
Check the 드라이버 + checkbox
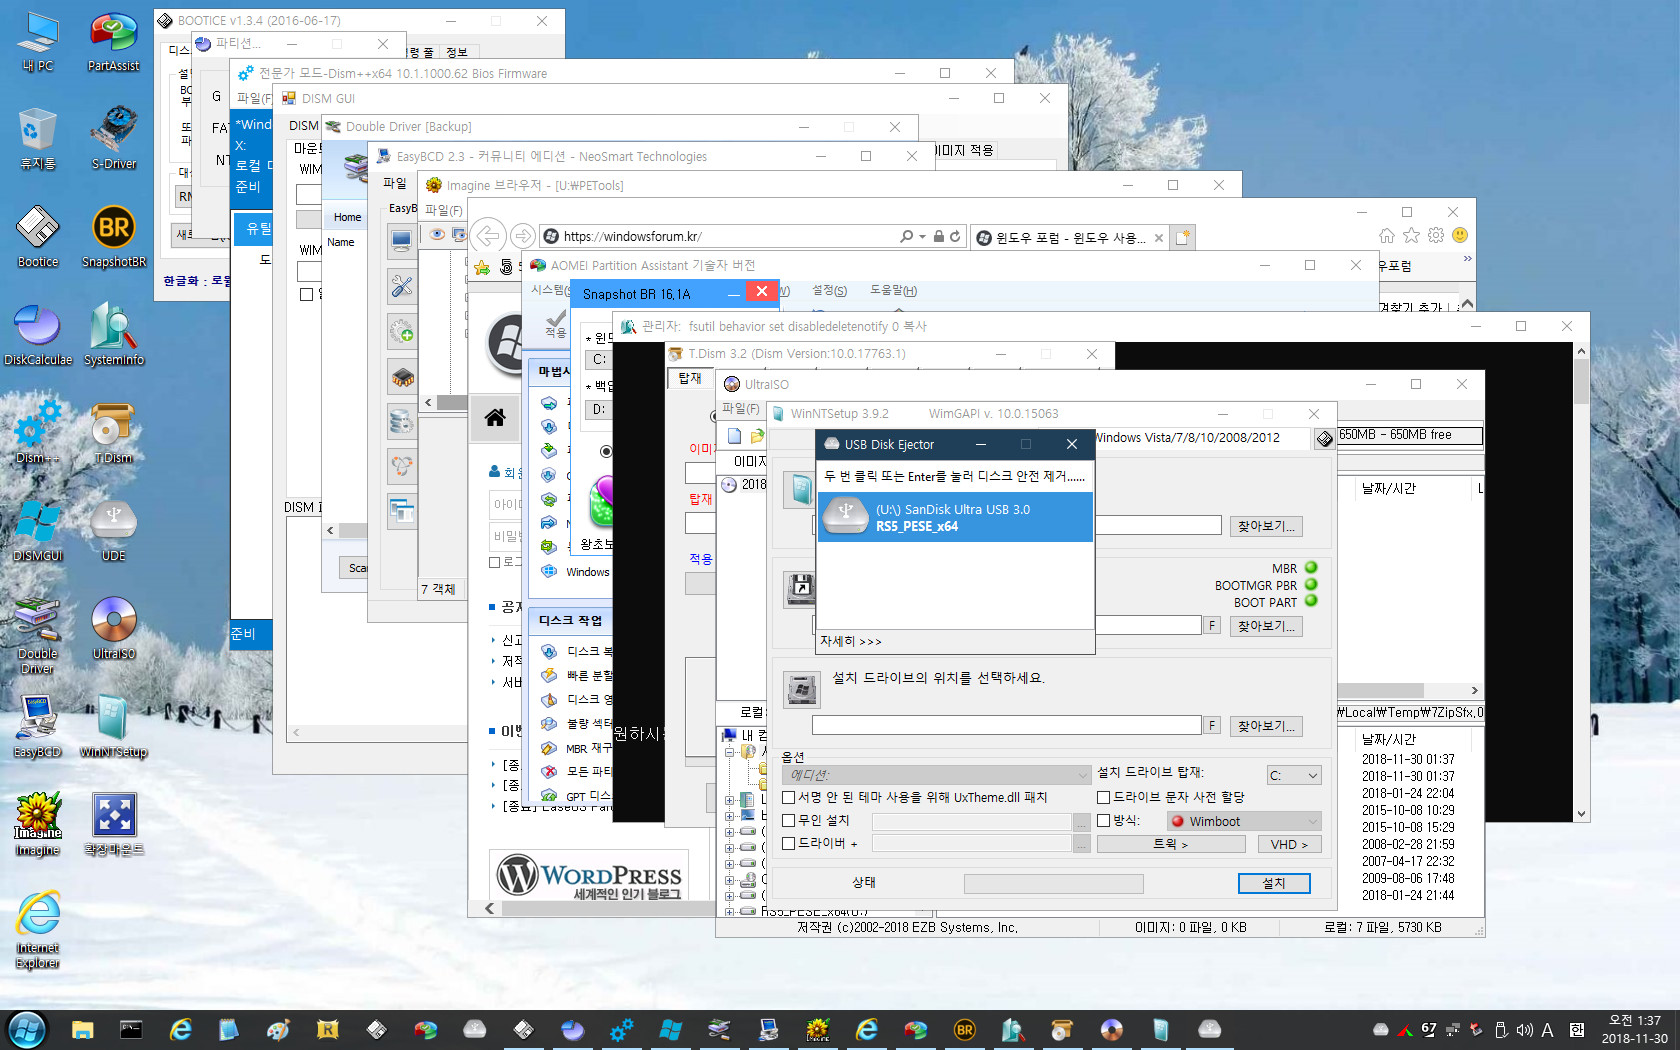coord(788,843)
